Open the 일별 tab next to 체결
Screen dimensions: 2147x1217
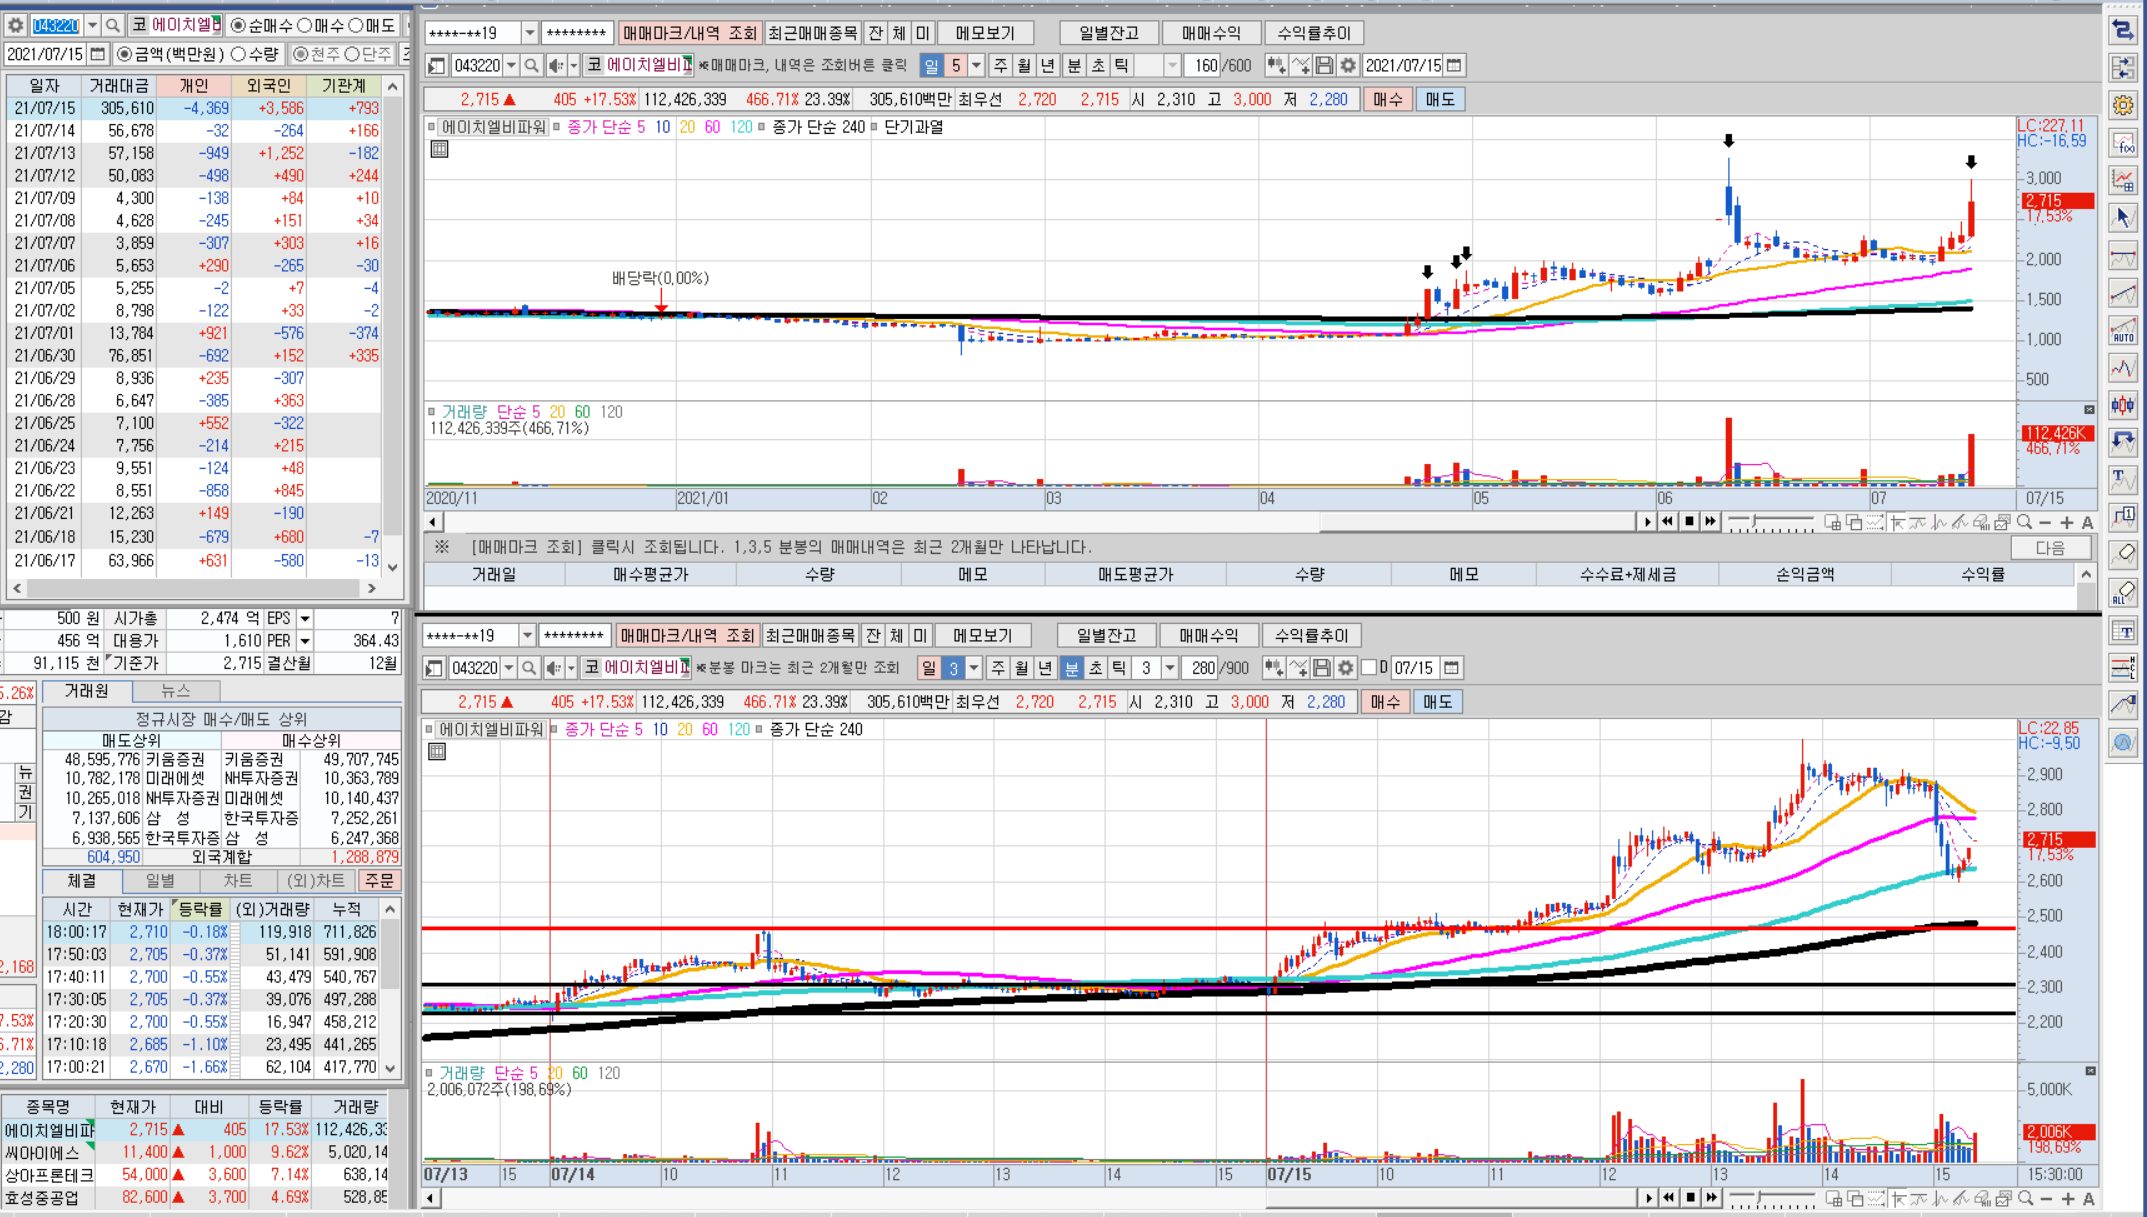(x=160, y=881)
